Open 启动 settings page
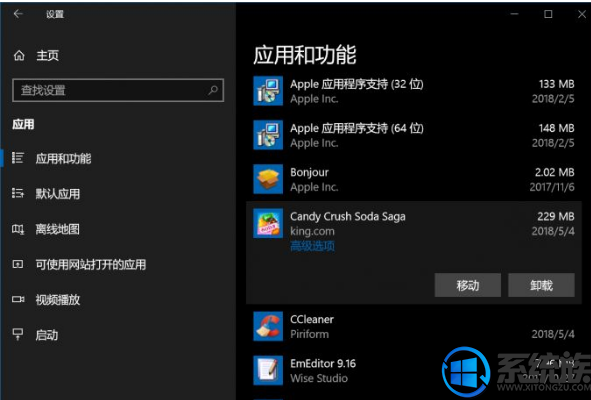 click(x=47, y=335)
